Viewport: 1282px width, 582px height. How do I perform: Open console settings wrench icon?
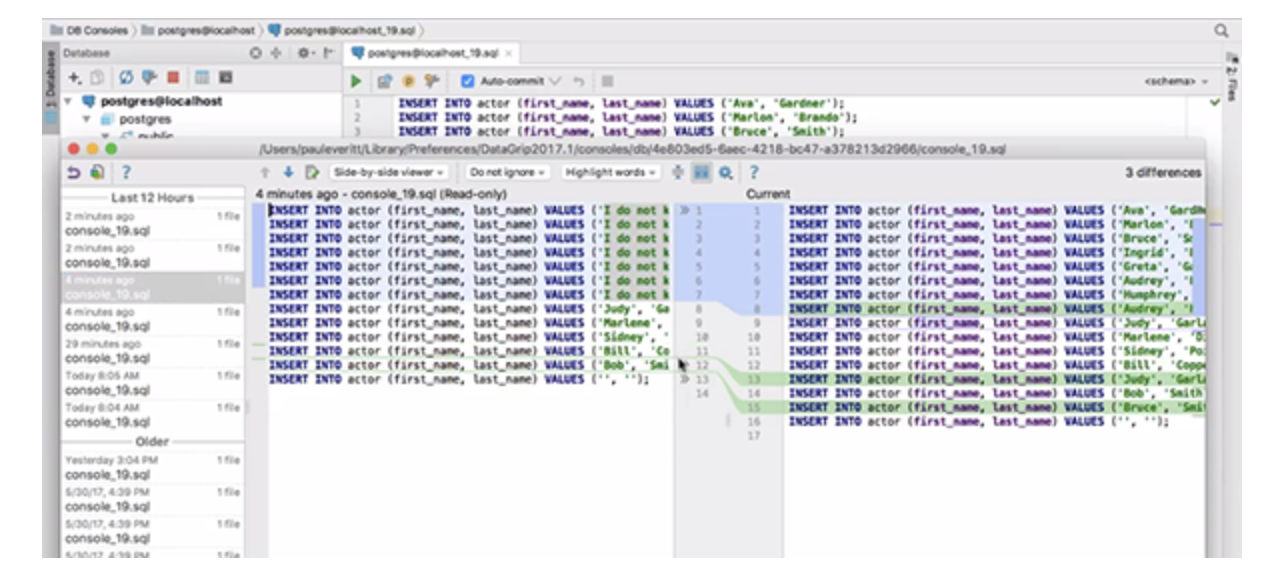[x=432, y=81]
